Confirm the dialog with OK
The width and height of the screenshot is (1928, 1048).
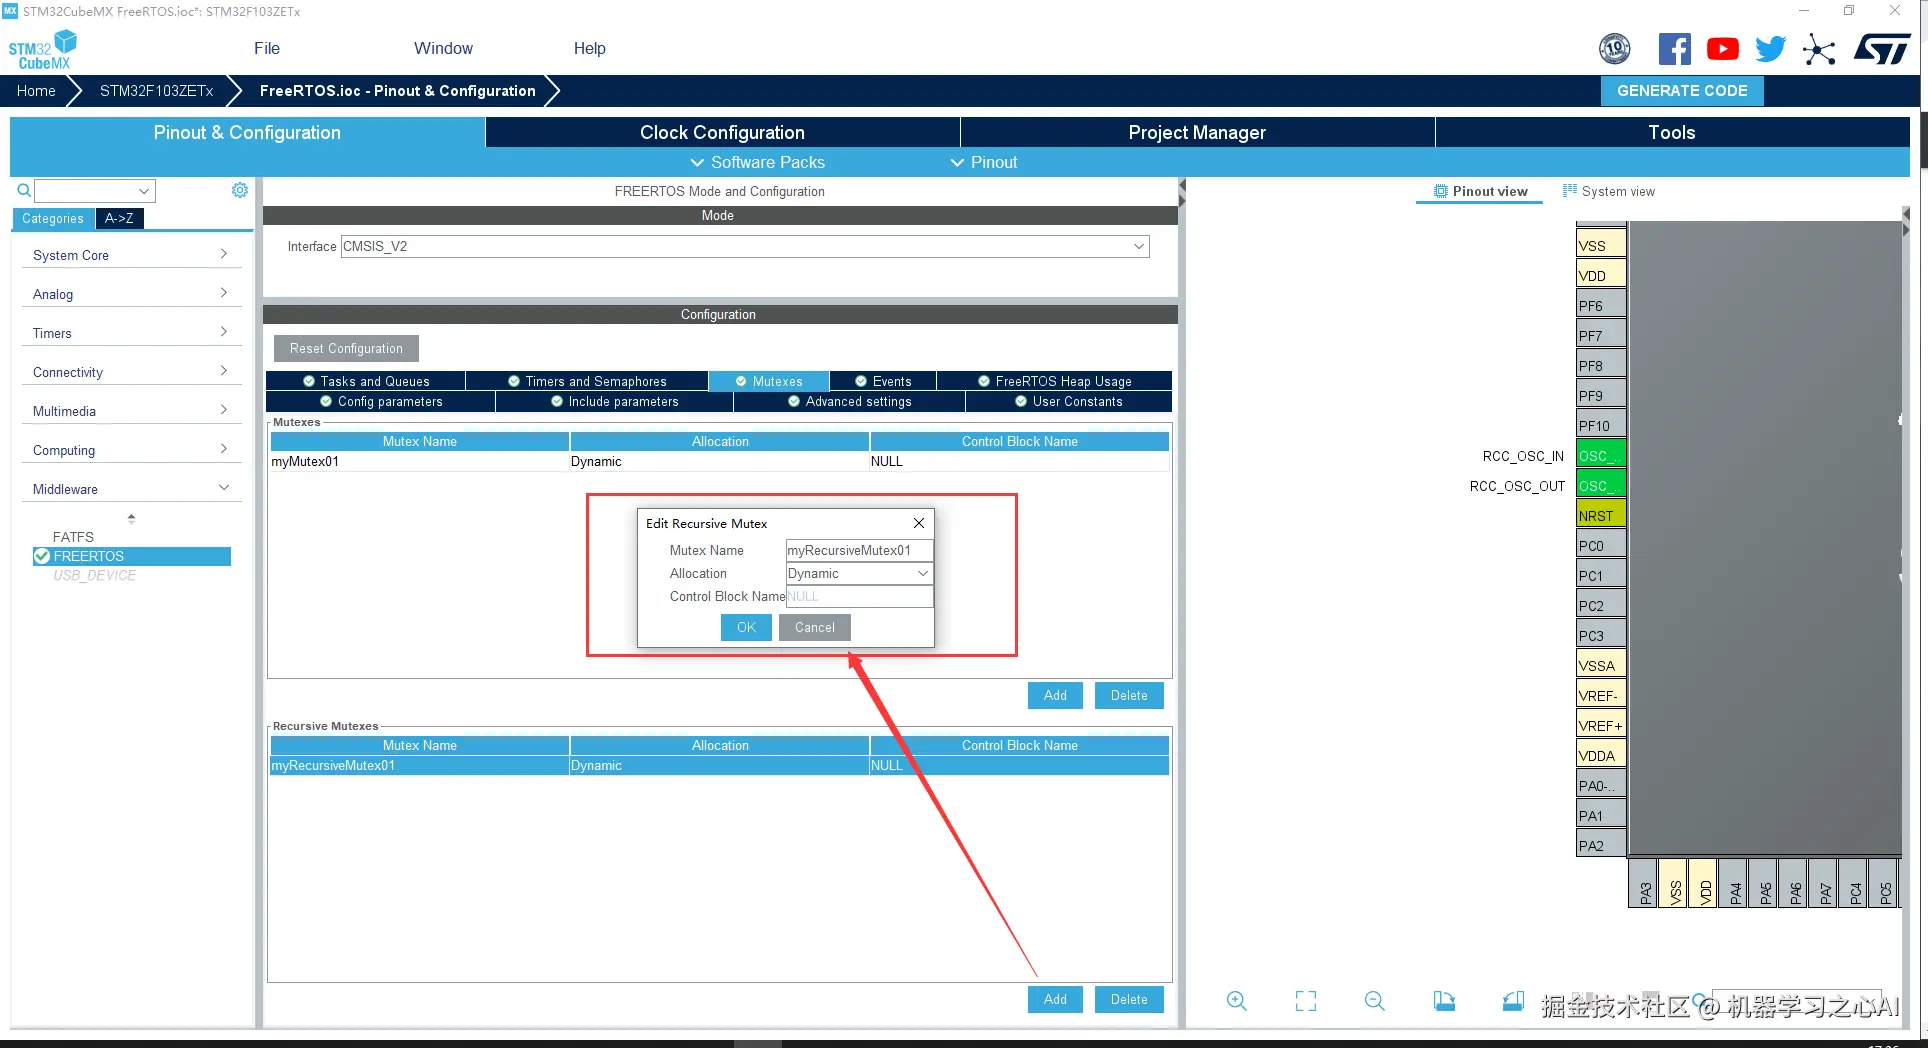click(x=746, y=627)
